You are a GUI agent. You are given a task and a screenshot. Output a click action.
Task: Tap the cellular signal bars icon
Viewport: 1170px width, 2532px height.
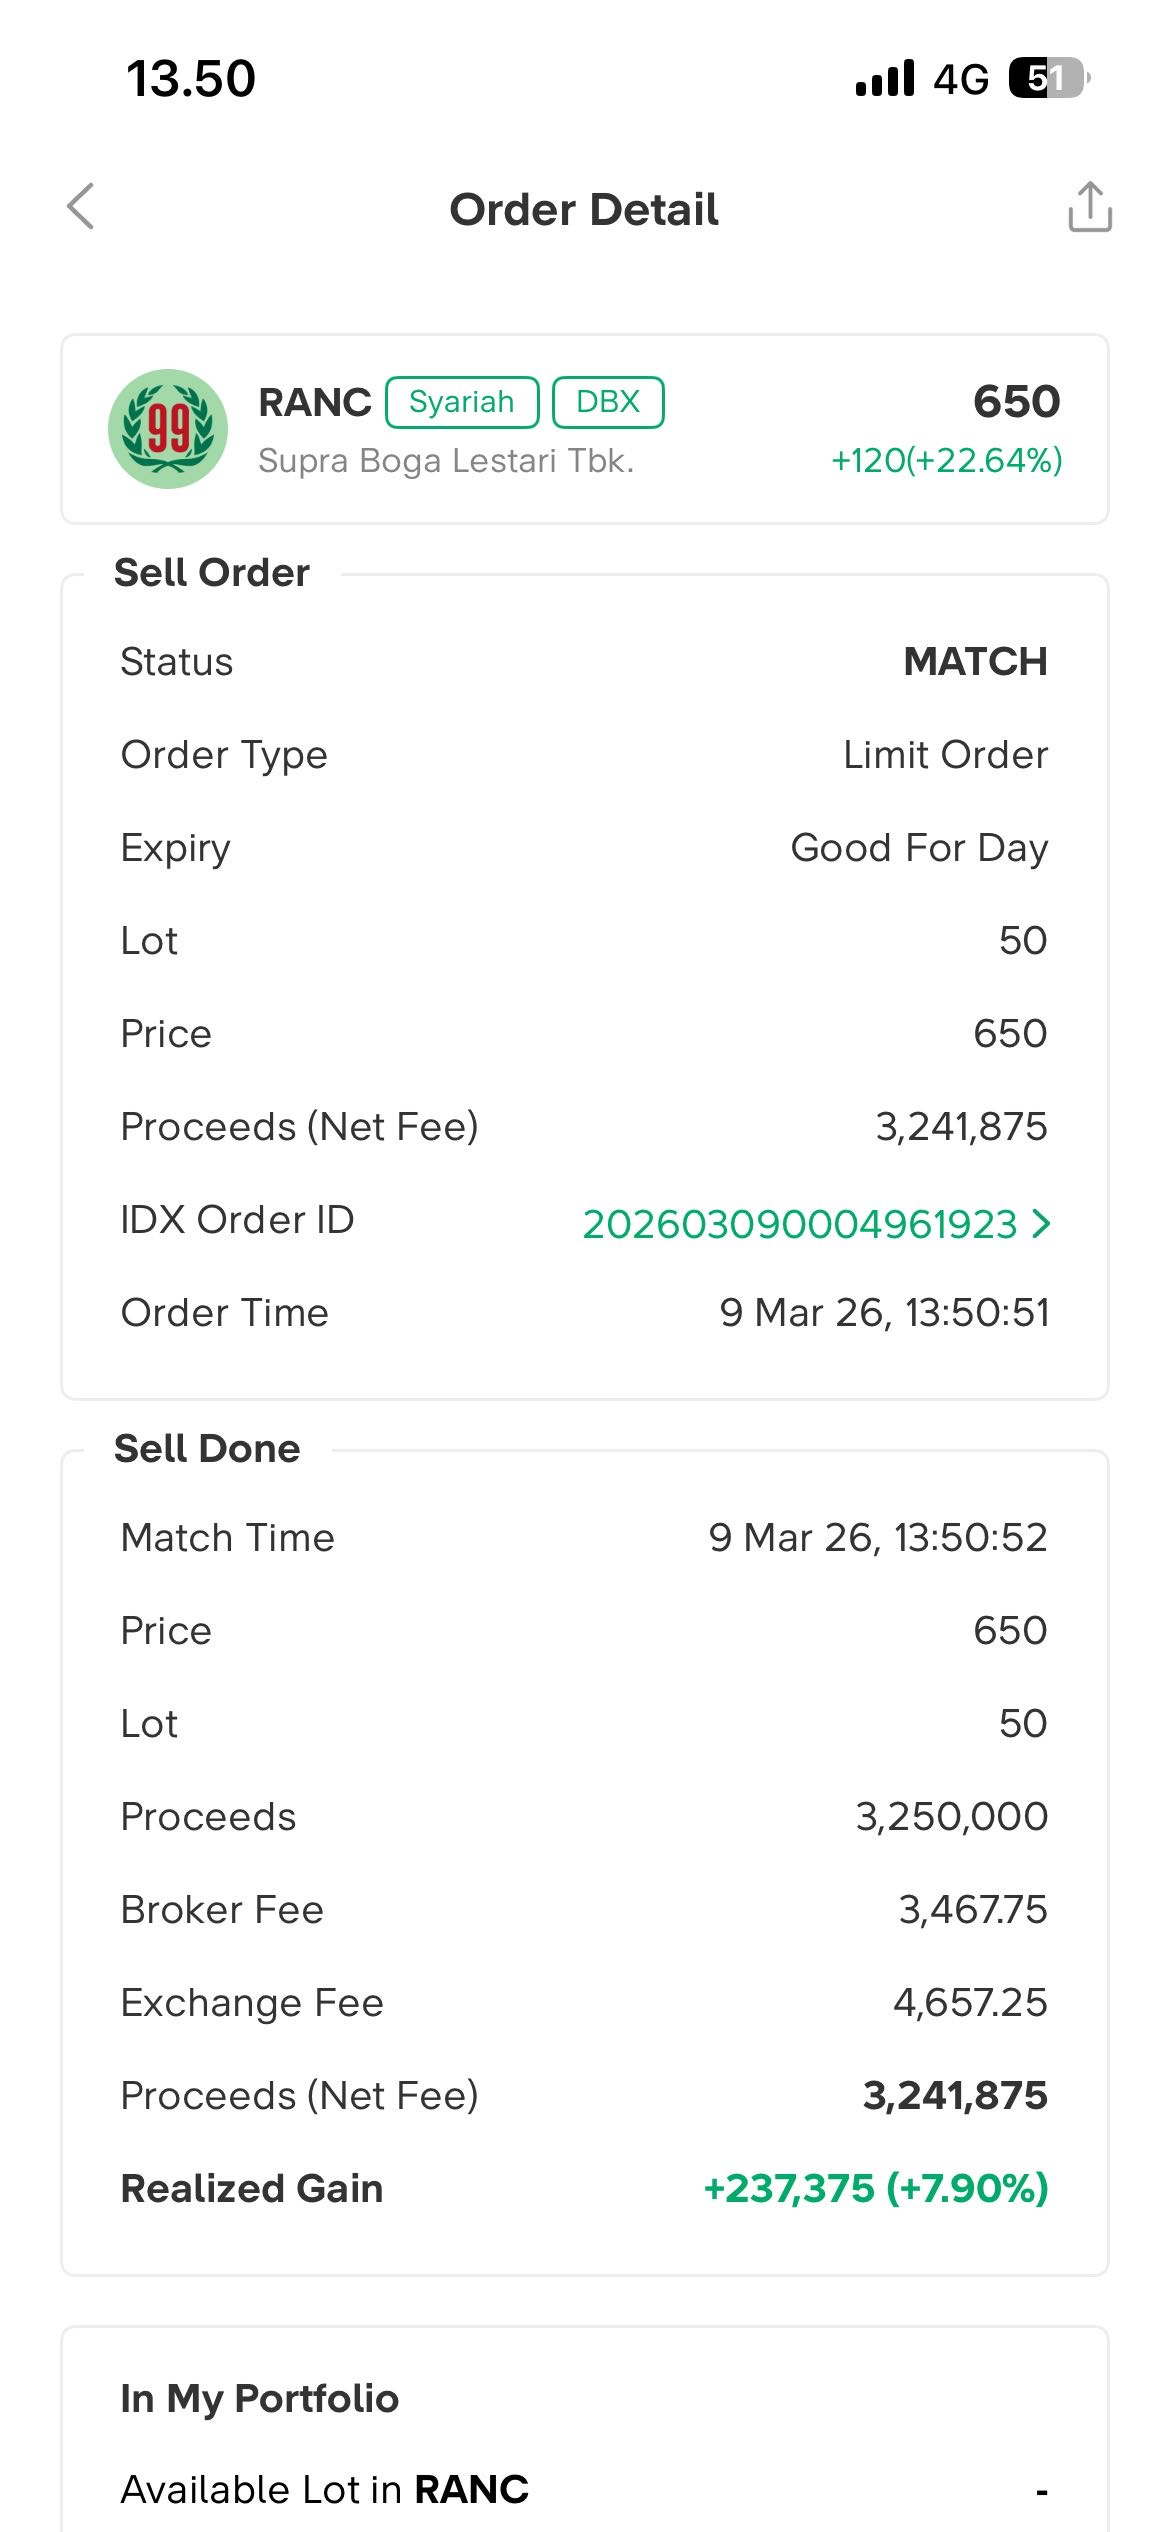tap(885, 78)
